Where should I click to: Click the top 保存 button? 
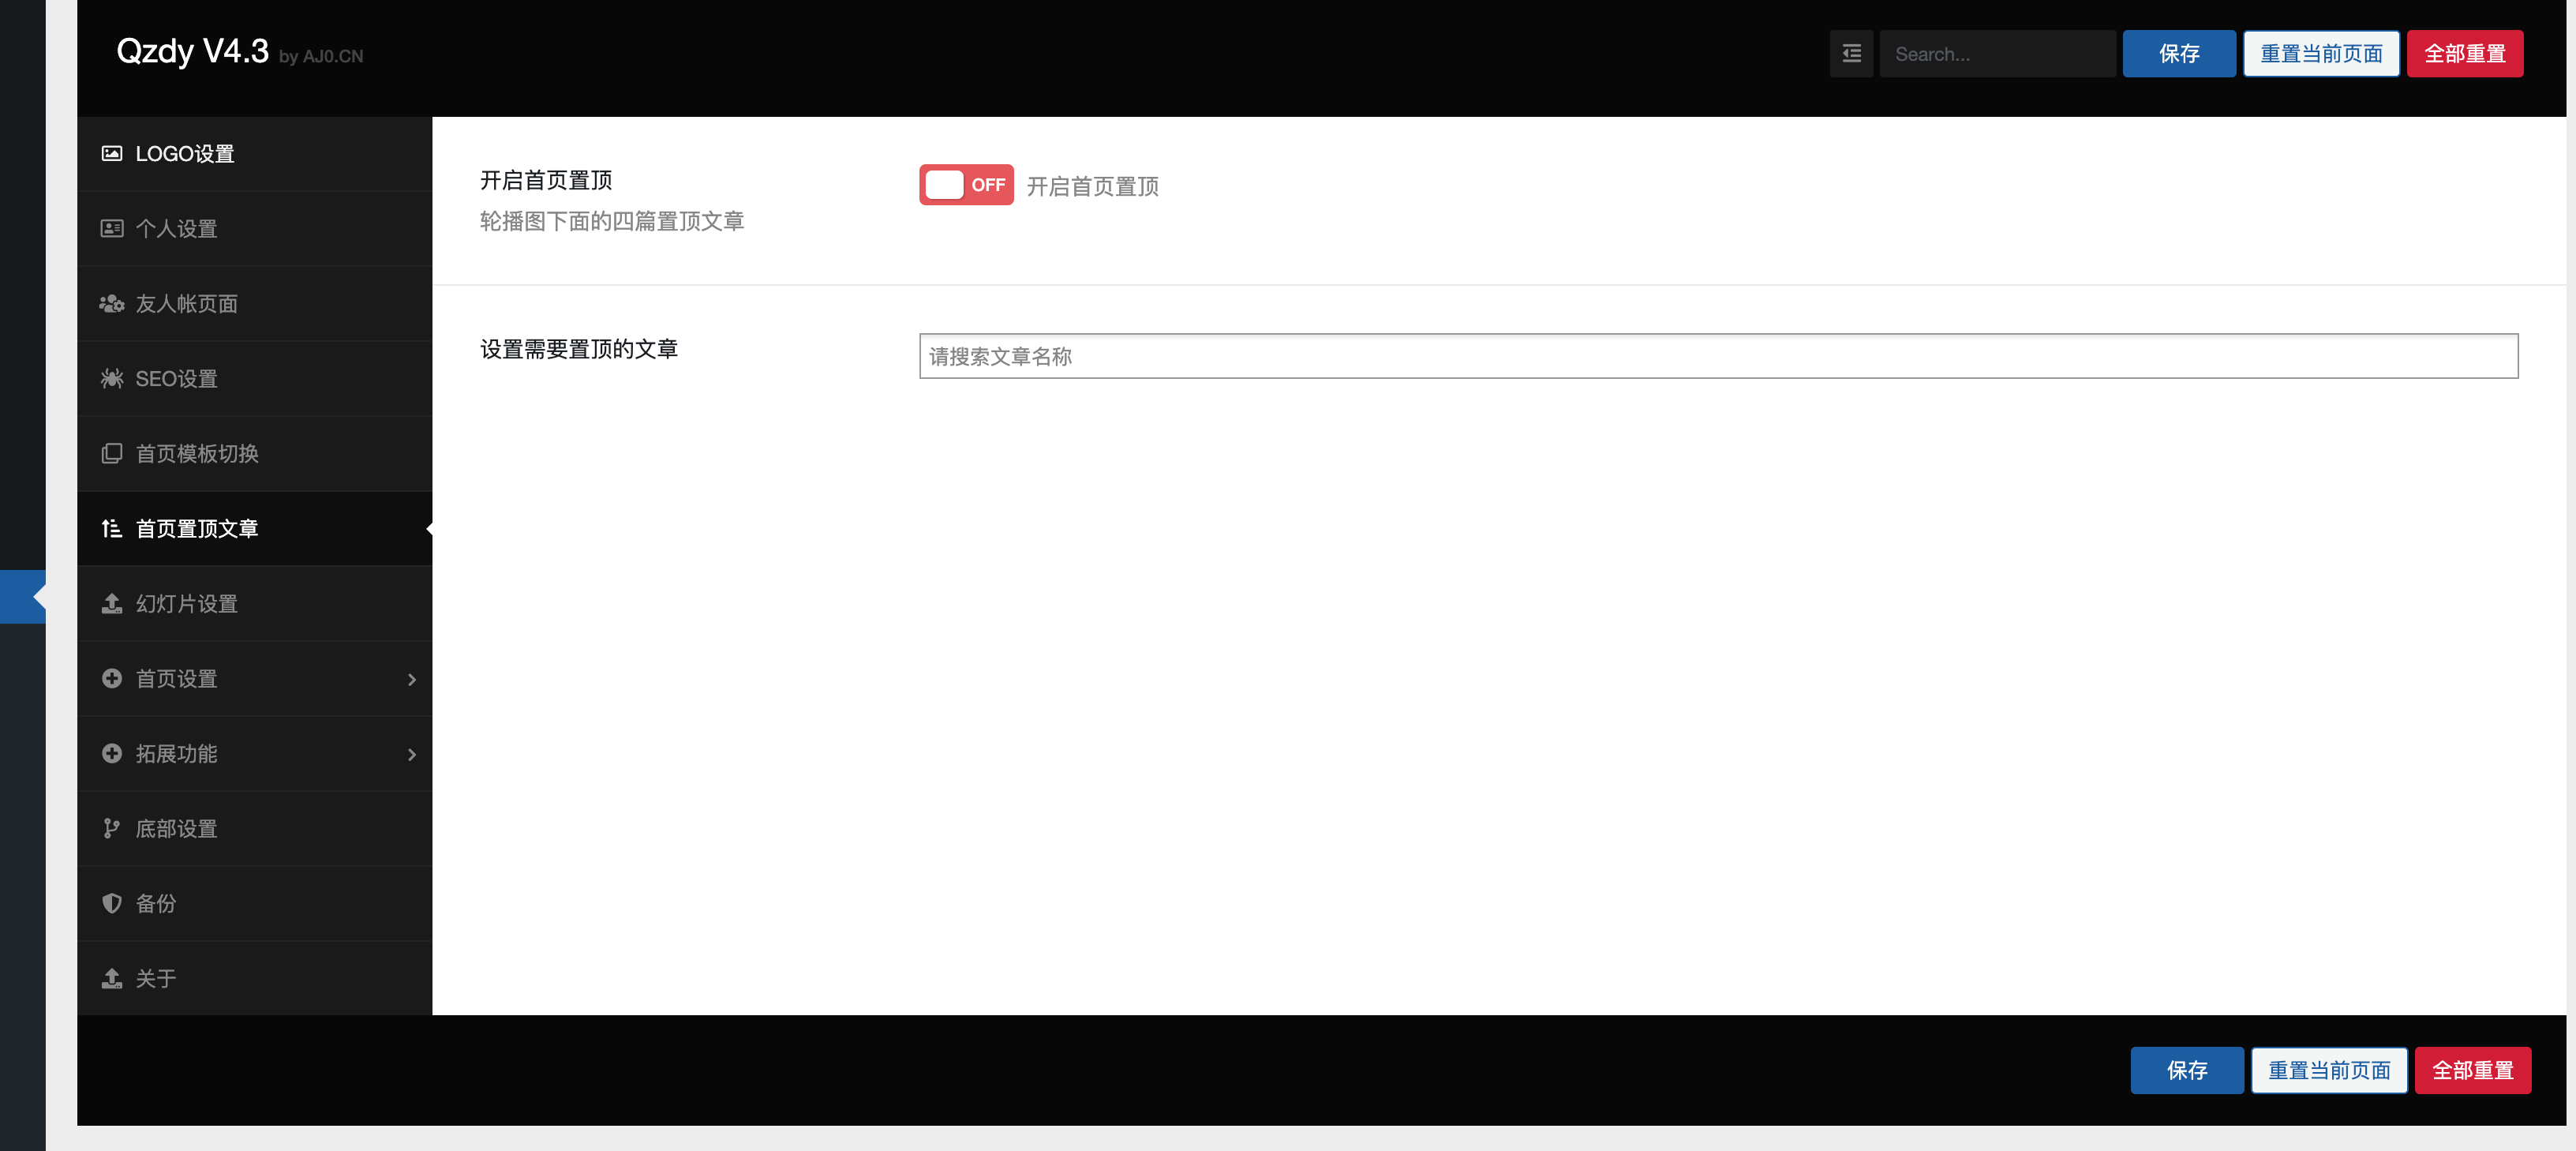pyautogui.click(x=2179, y=54)
